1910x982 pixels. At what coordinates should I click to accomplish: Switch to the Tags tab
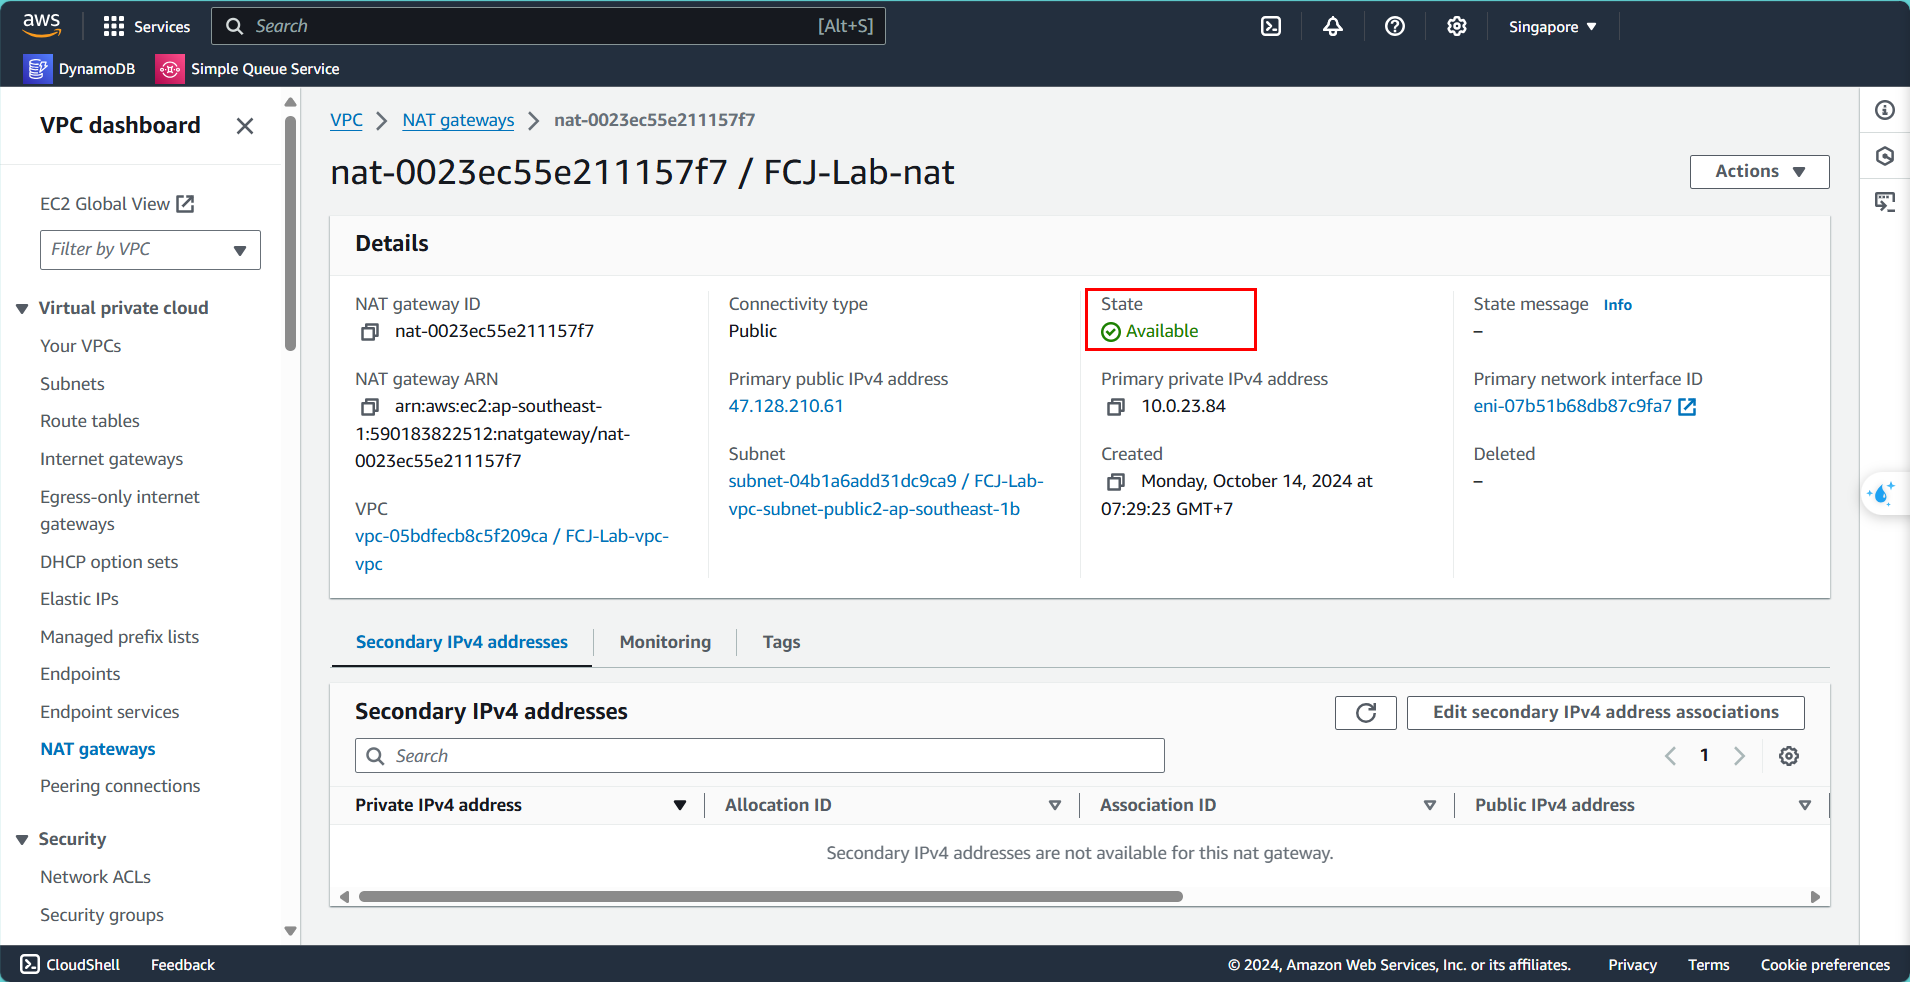tap(781, 642)
